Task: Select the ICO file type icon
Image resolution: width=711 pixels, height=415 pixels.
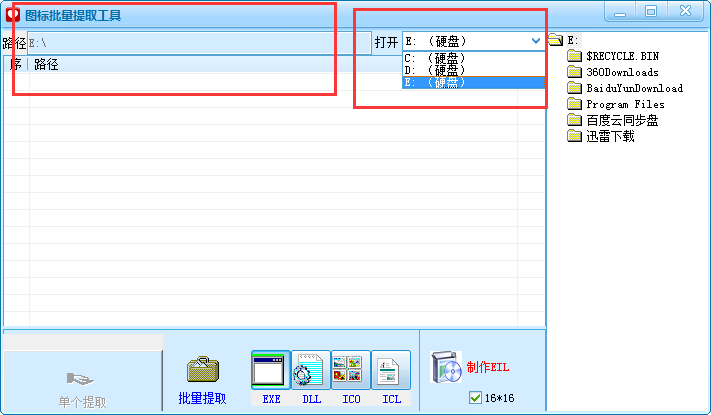Action: [x=351, y=370]
